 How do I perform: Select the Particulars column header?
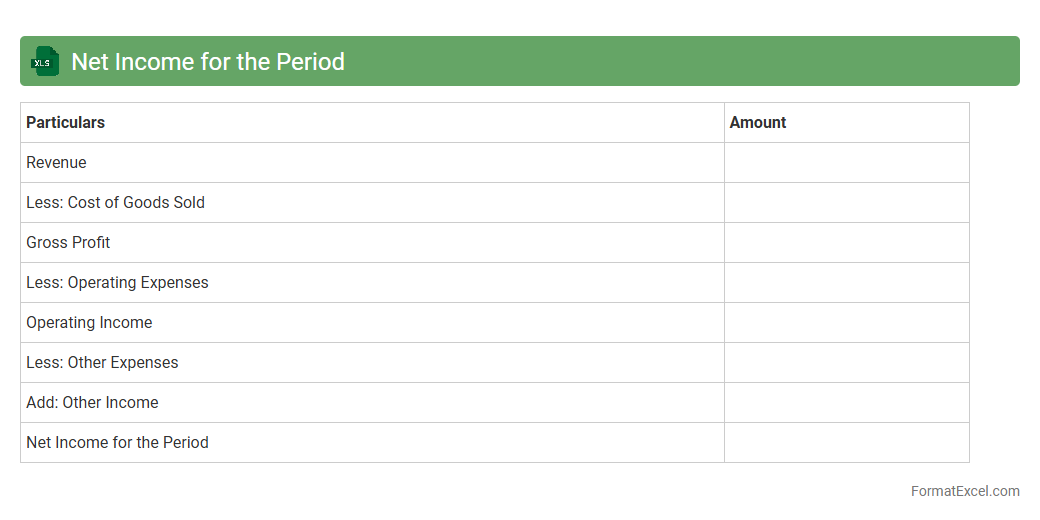click(x=66, y=122)
